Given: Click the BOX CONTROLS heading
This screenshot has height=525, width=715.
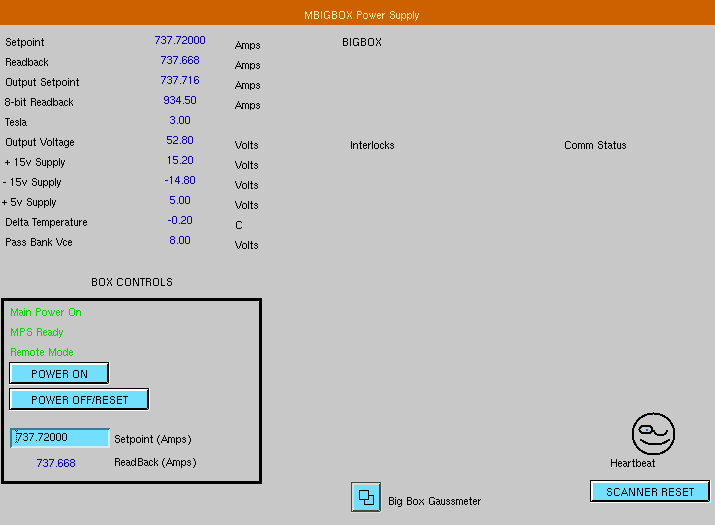Looking at the screenshot, I should coord(132,282).
